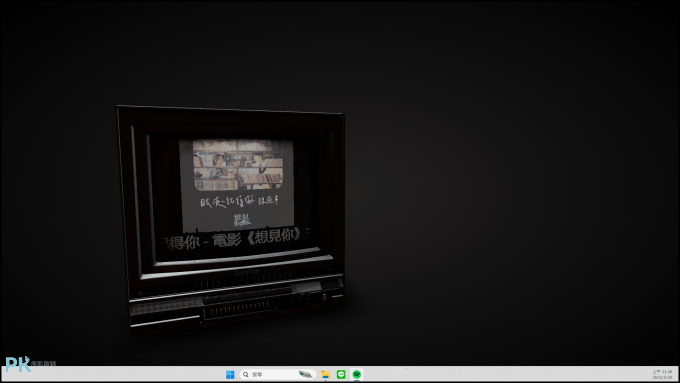Screen dimensions: 680x383
Task: Click the TV speaker grille at lower left
Action: (x=165, y=307)
